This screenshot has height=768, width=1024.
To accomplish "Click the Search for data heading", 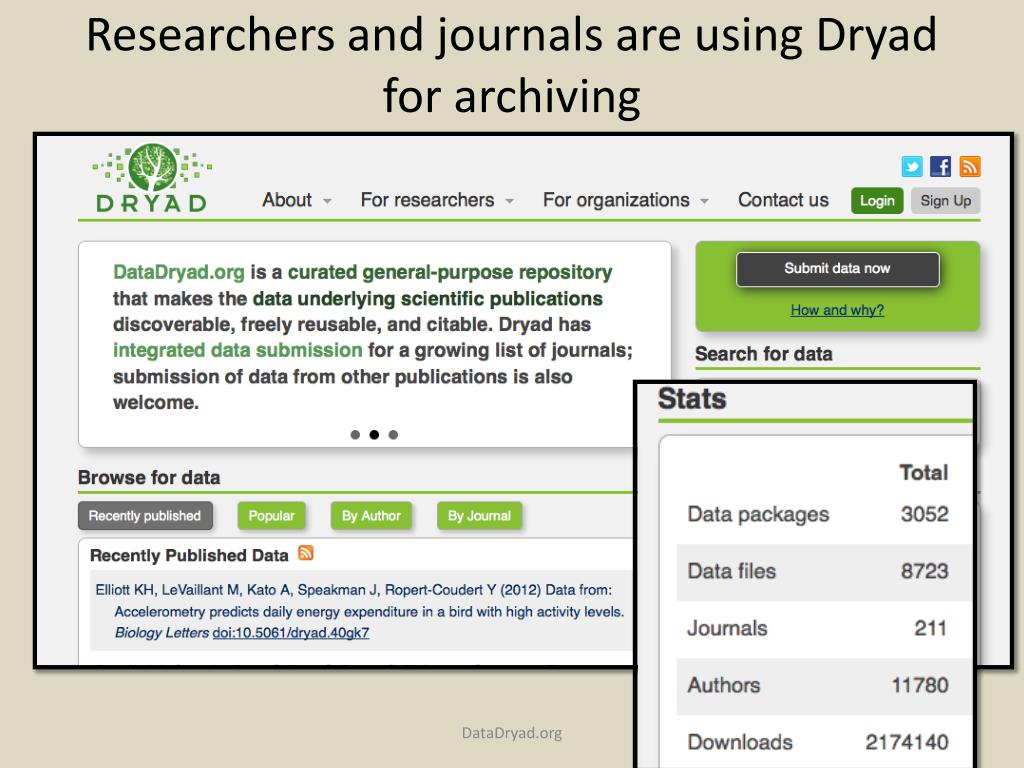I will pyautogui.click(x=763, y=354).
